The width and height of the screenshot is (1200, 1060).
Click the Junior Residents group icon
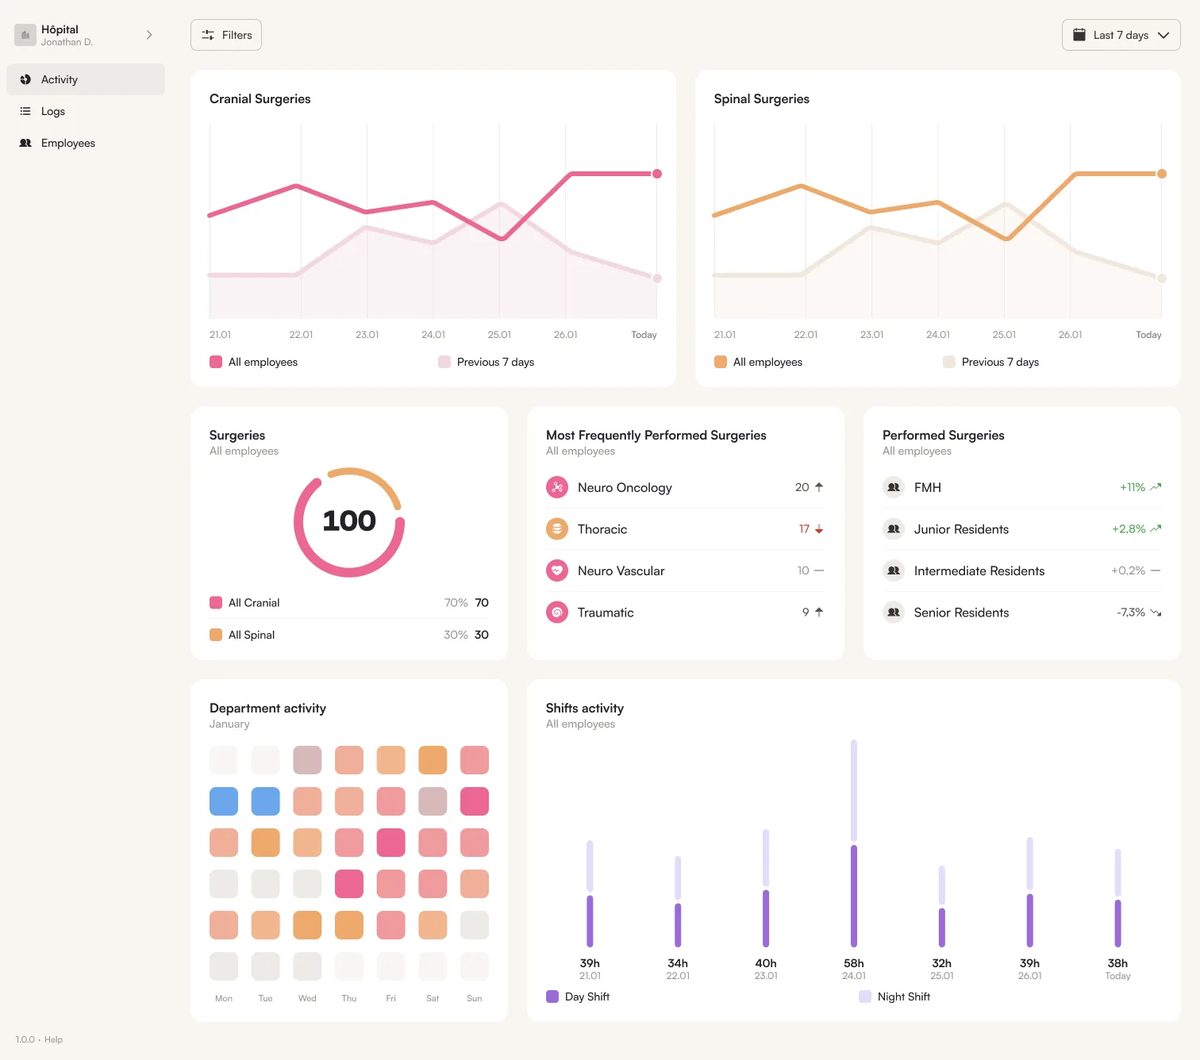(894, 529)
